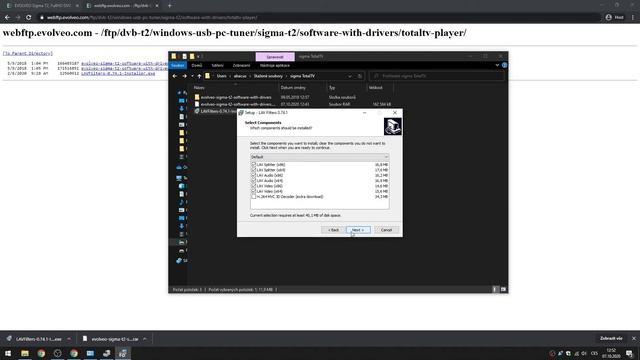Click the browser forward arrow
640x360 pixels.
pyautogui.click(x=18, y=17)
